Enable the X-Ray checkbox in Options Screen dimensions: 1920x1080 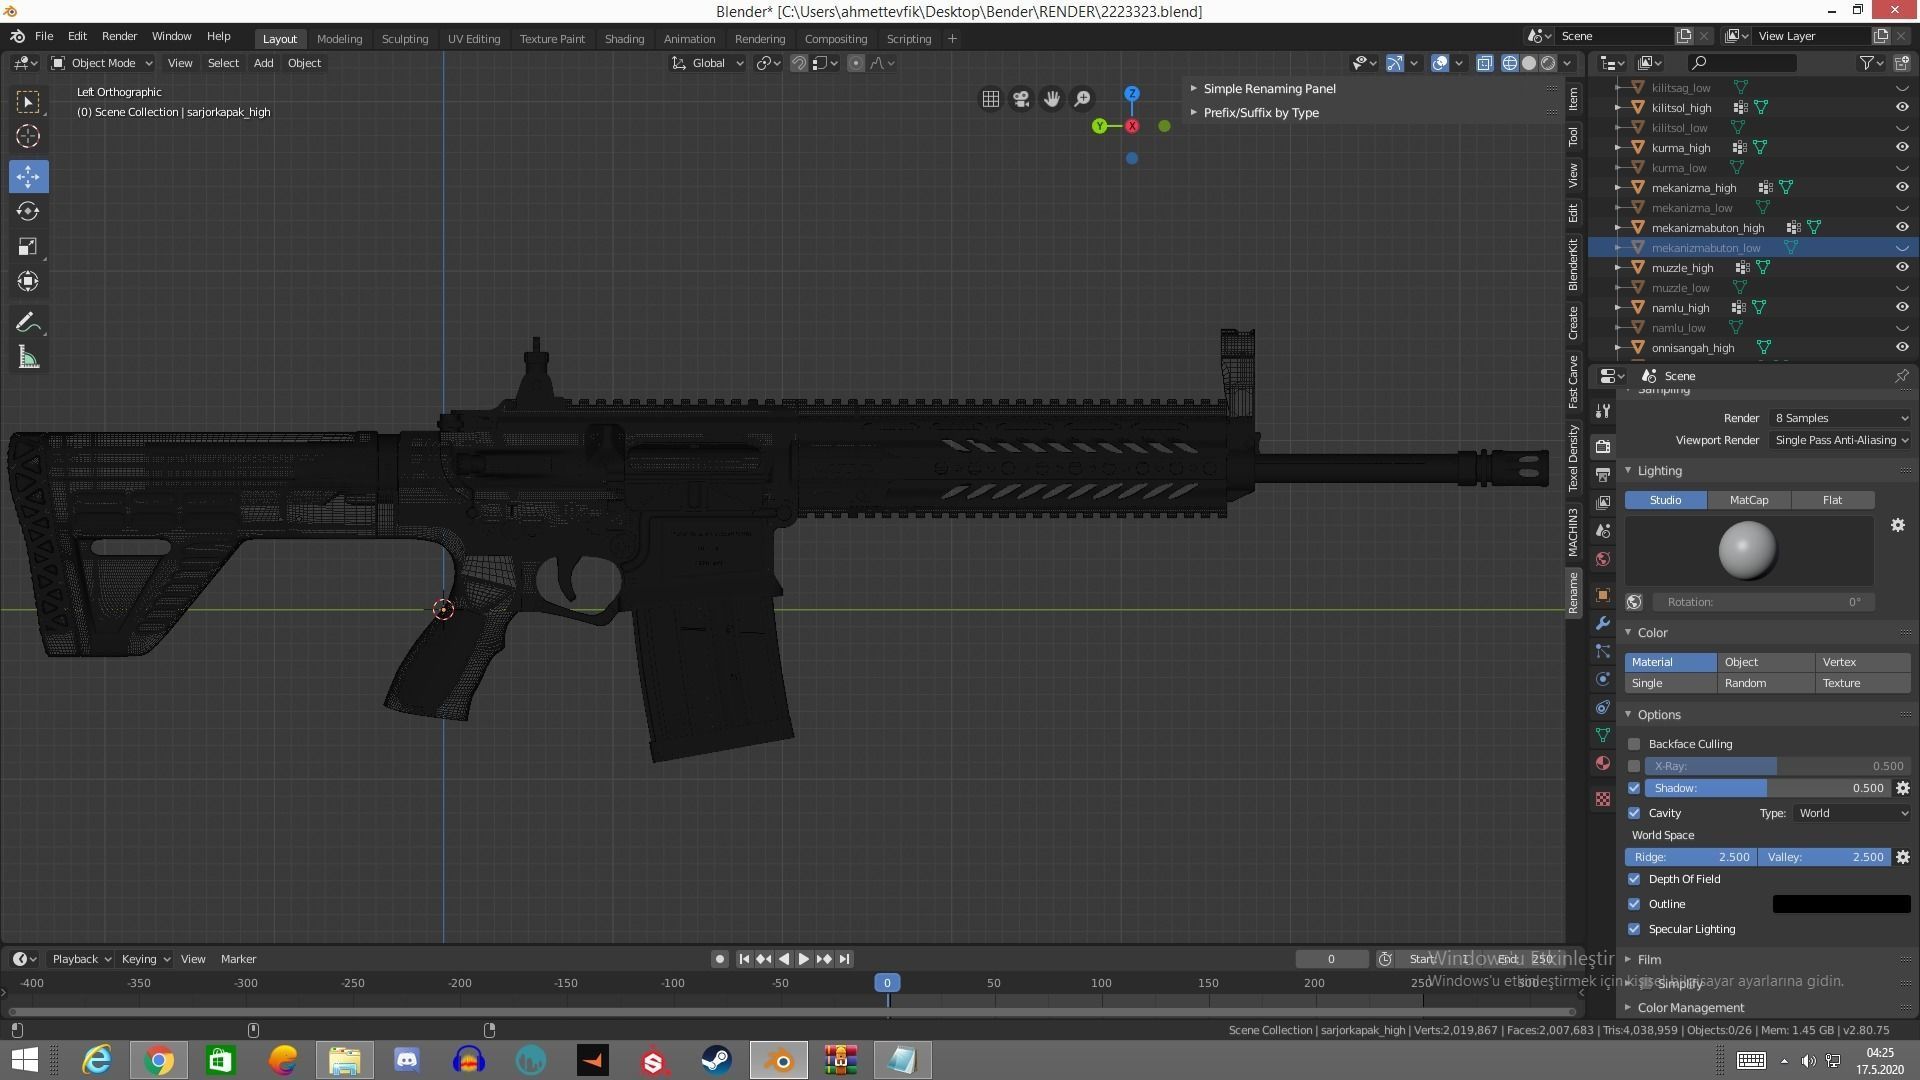(1634, 766)
